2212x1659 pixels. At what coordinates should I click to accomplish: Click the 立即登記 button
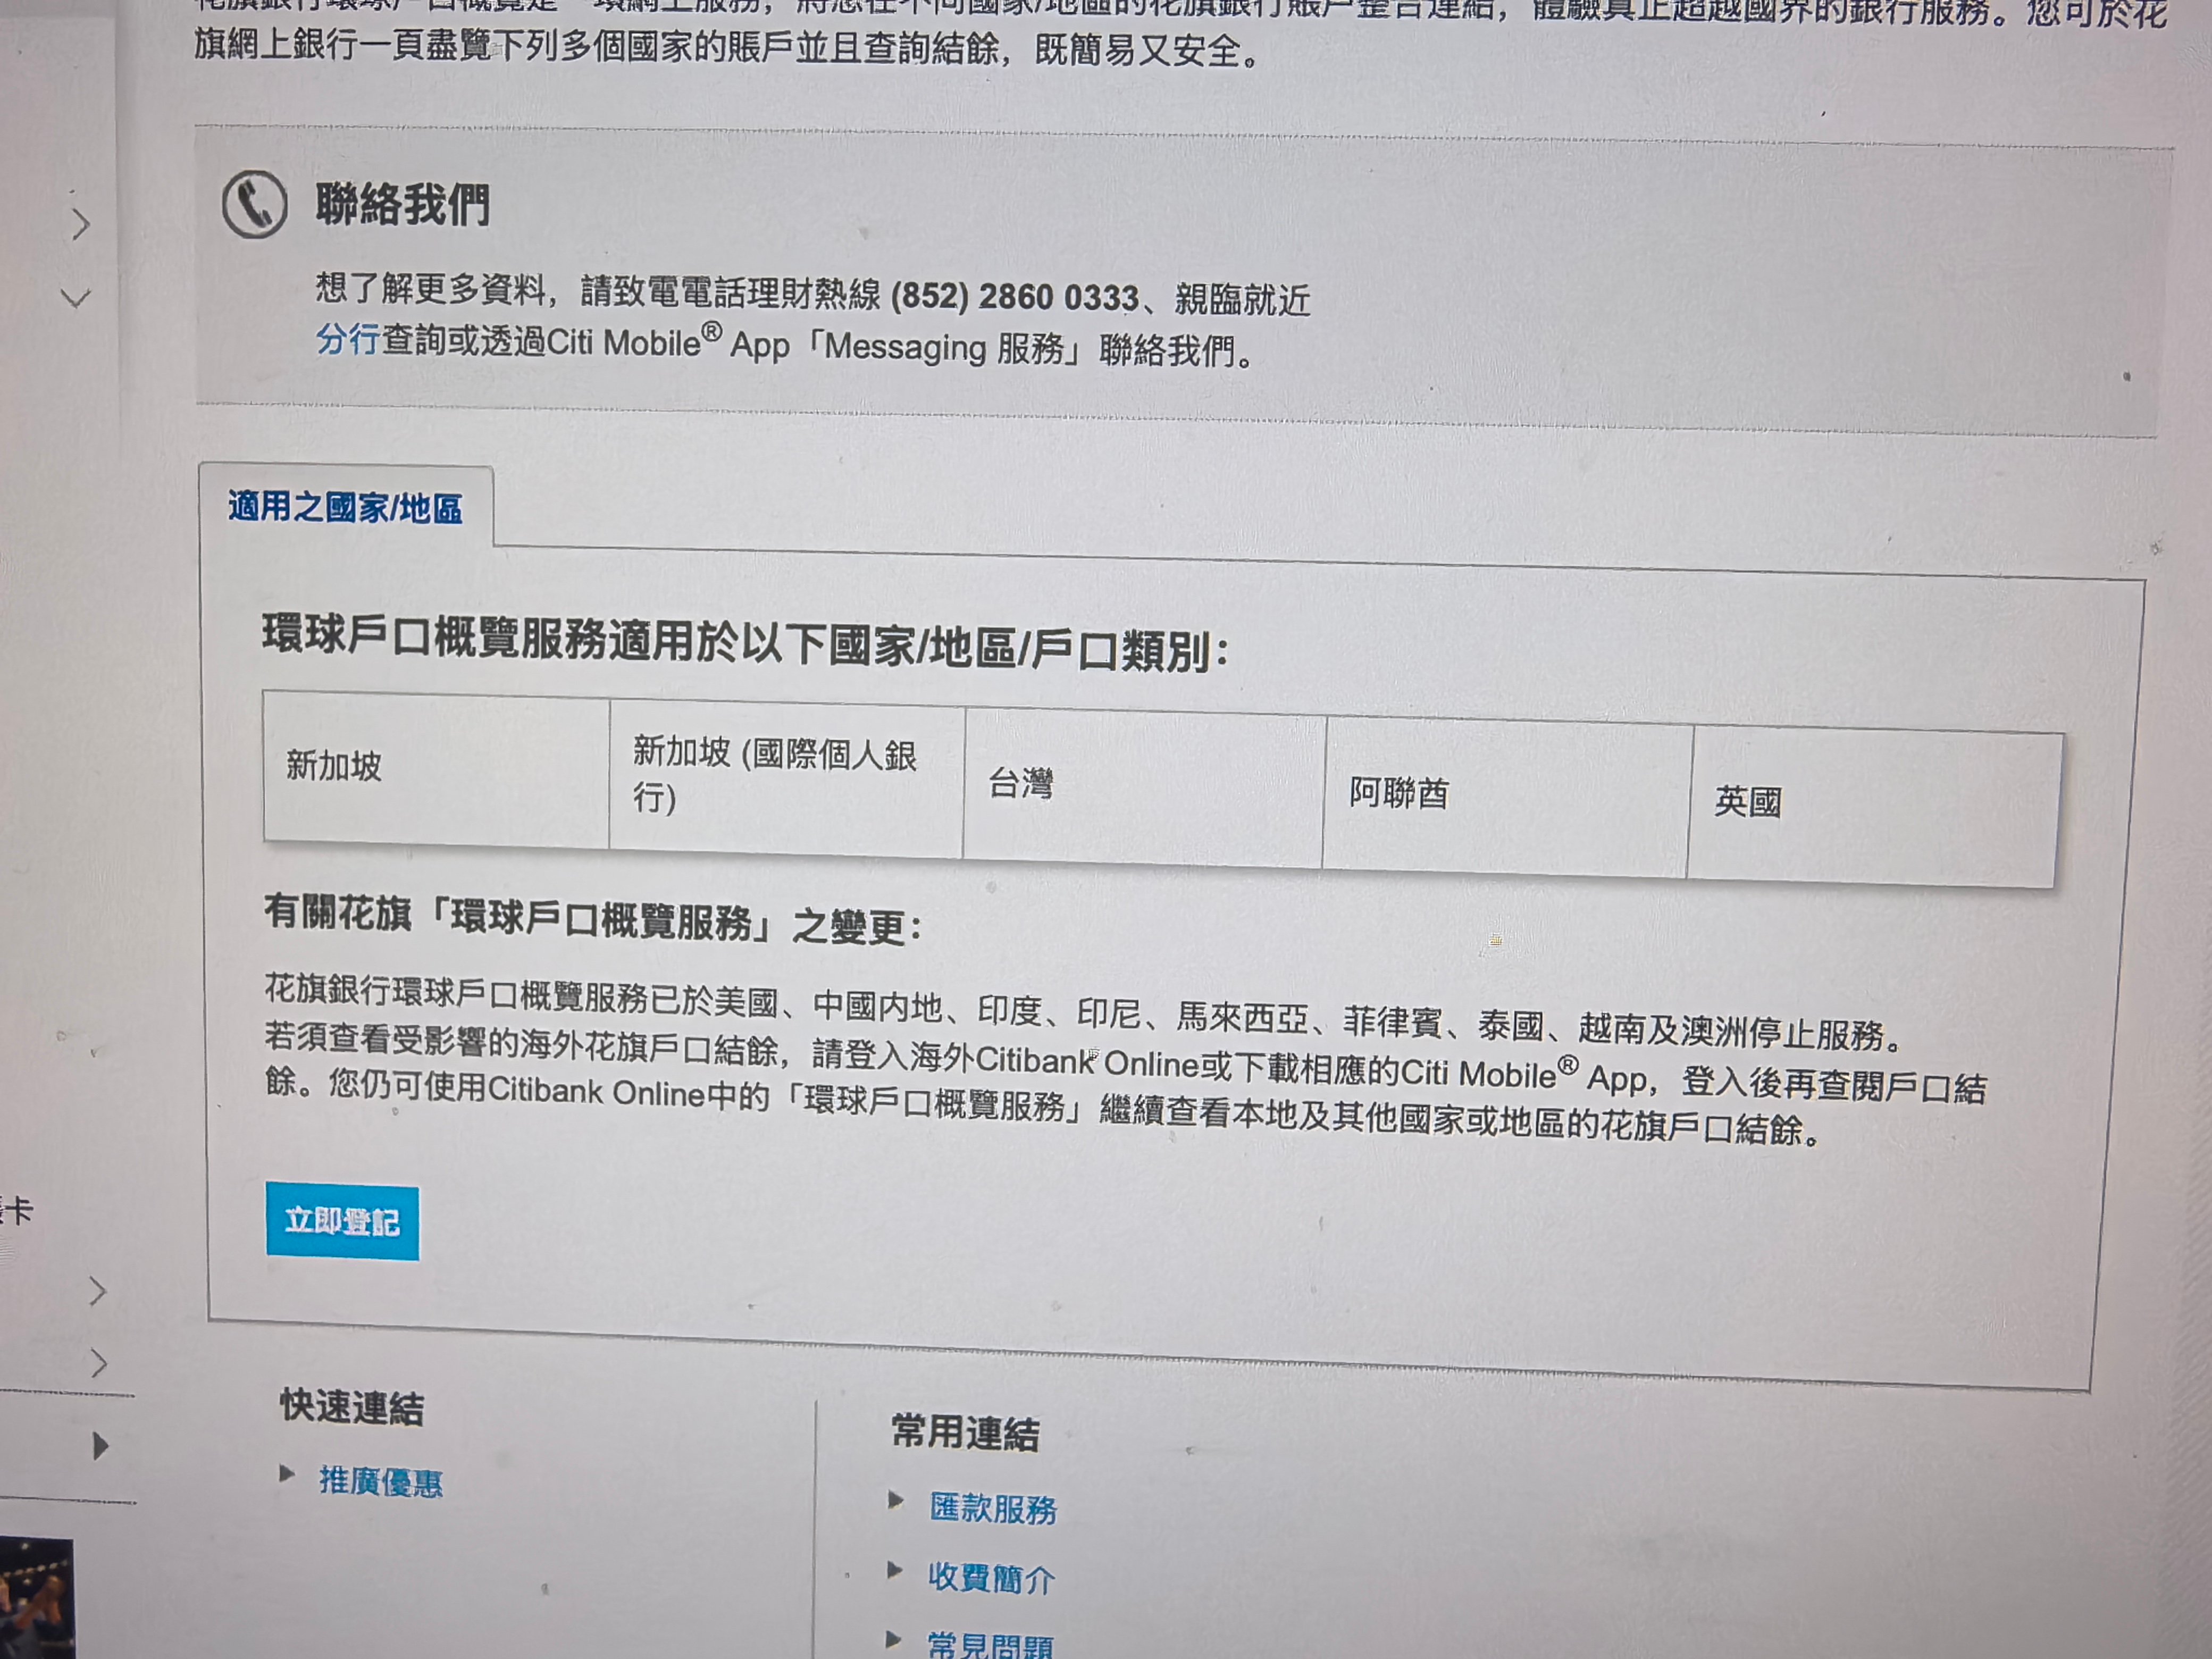coord(342,1221)
